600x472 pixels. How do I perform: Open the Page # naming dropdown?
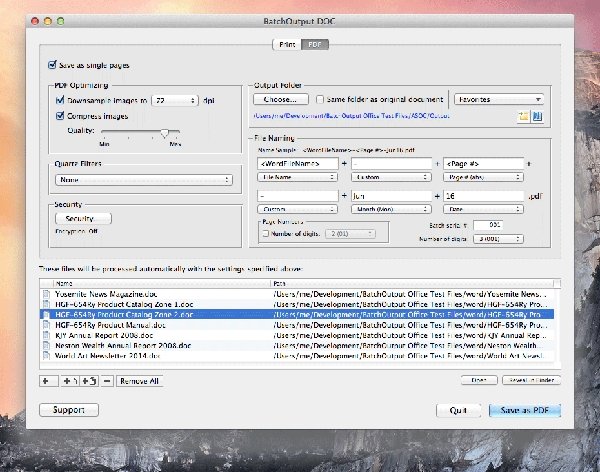[483, 177]
